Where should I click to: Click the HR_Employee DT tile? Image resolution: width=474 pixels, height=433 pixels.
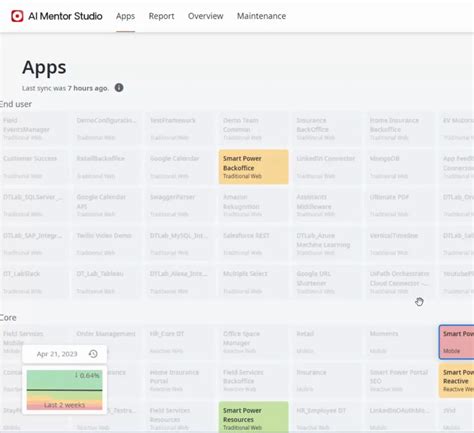327,418
